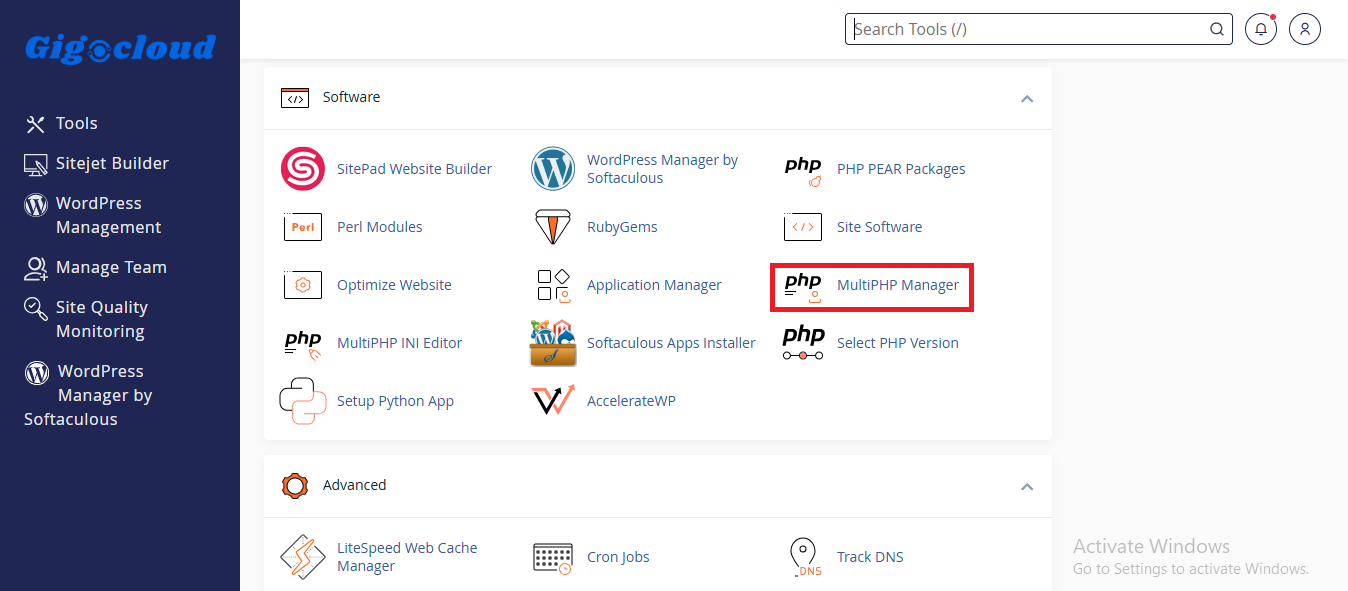
Task: Open the PHP PEAR Packages link
Action: pyautogui.click(x=901, y=169)
